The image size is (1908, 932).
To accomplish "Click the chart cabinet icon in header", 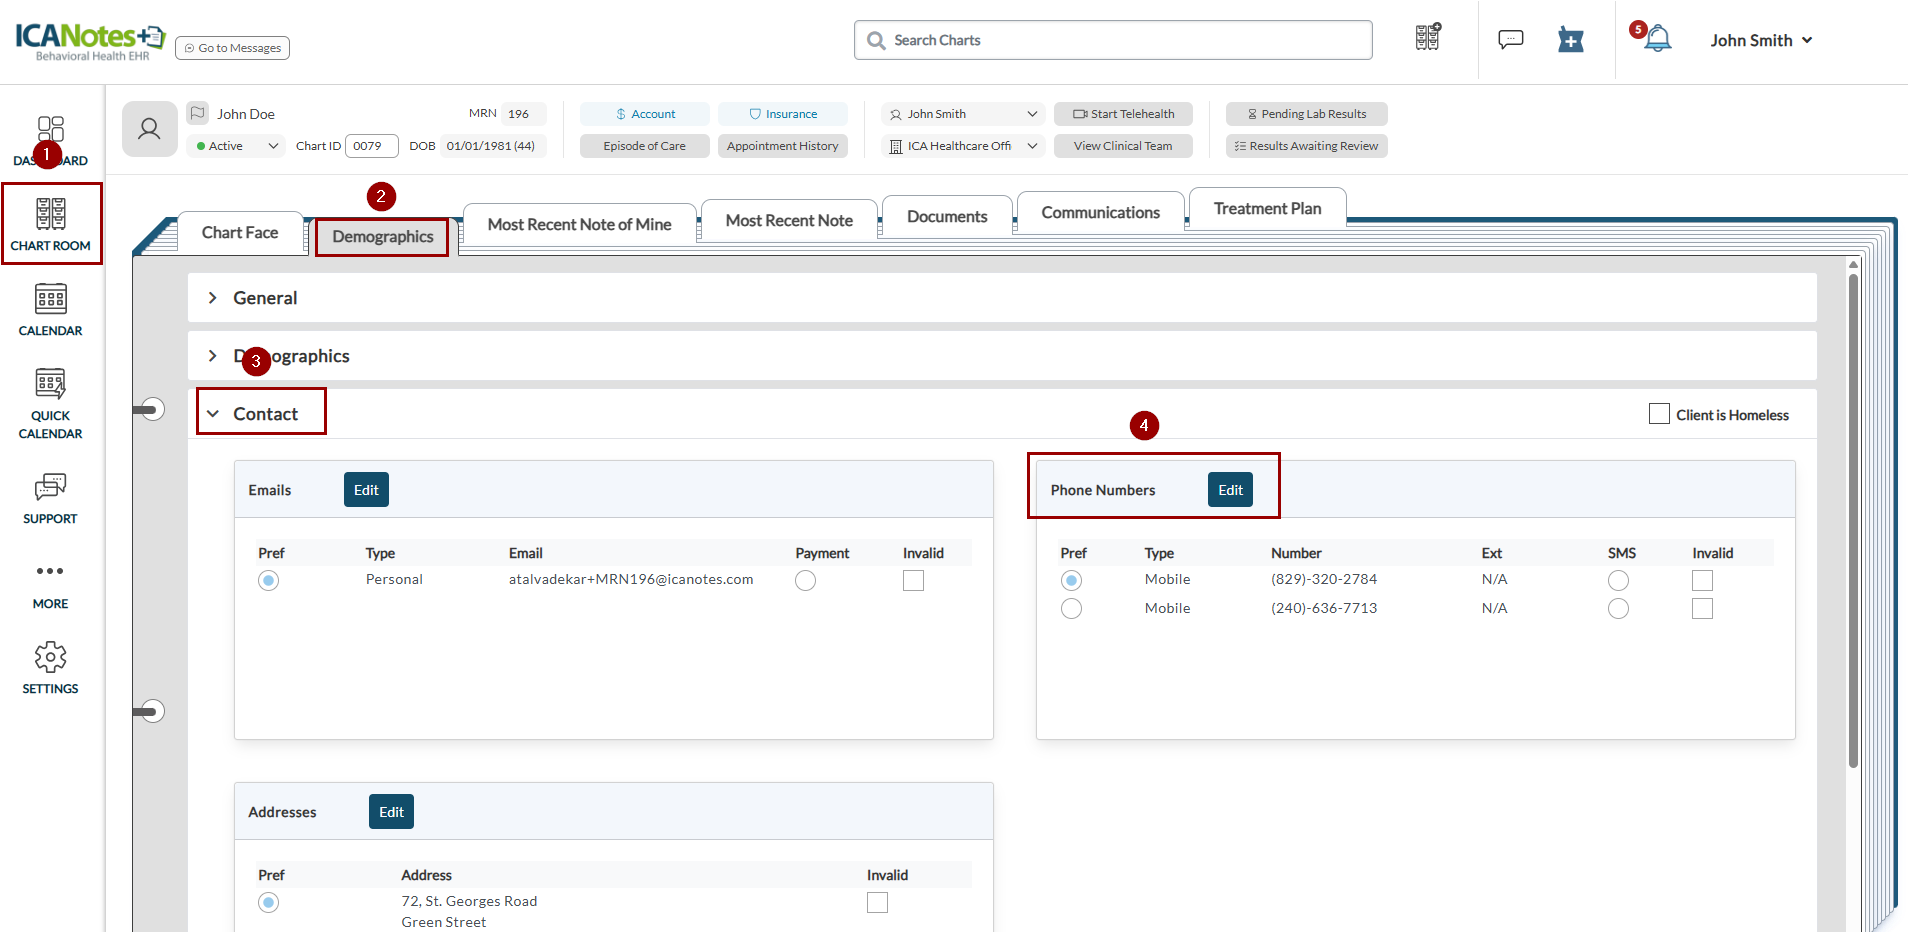I will 1428,37.
